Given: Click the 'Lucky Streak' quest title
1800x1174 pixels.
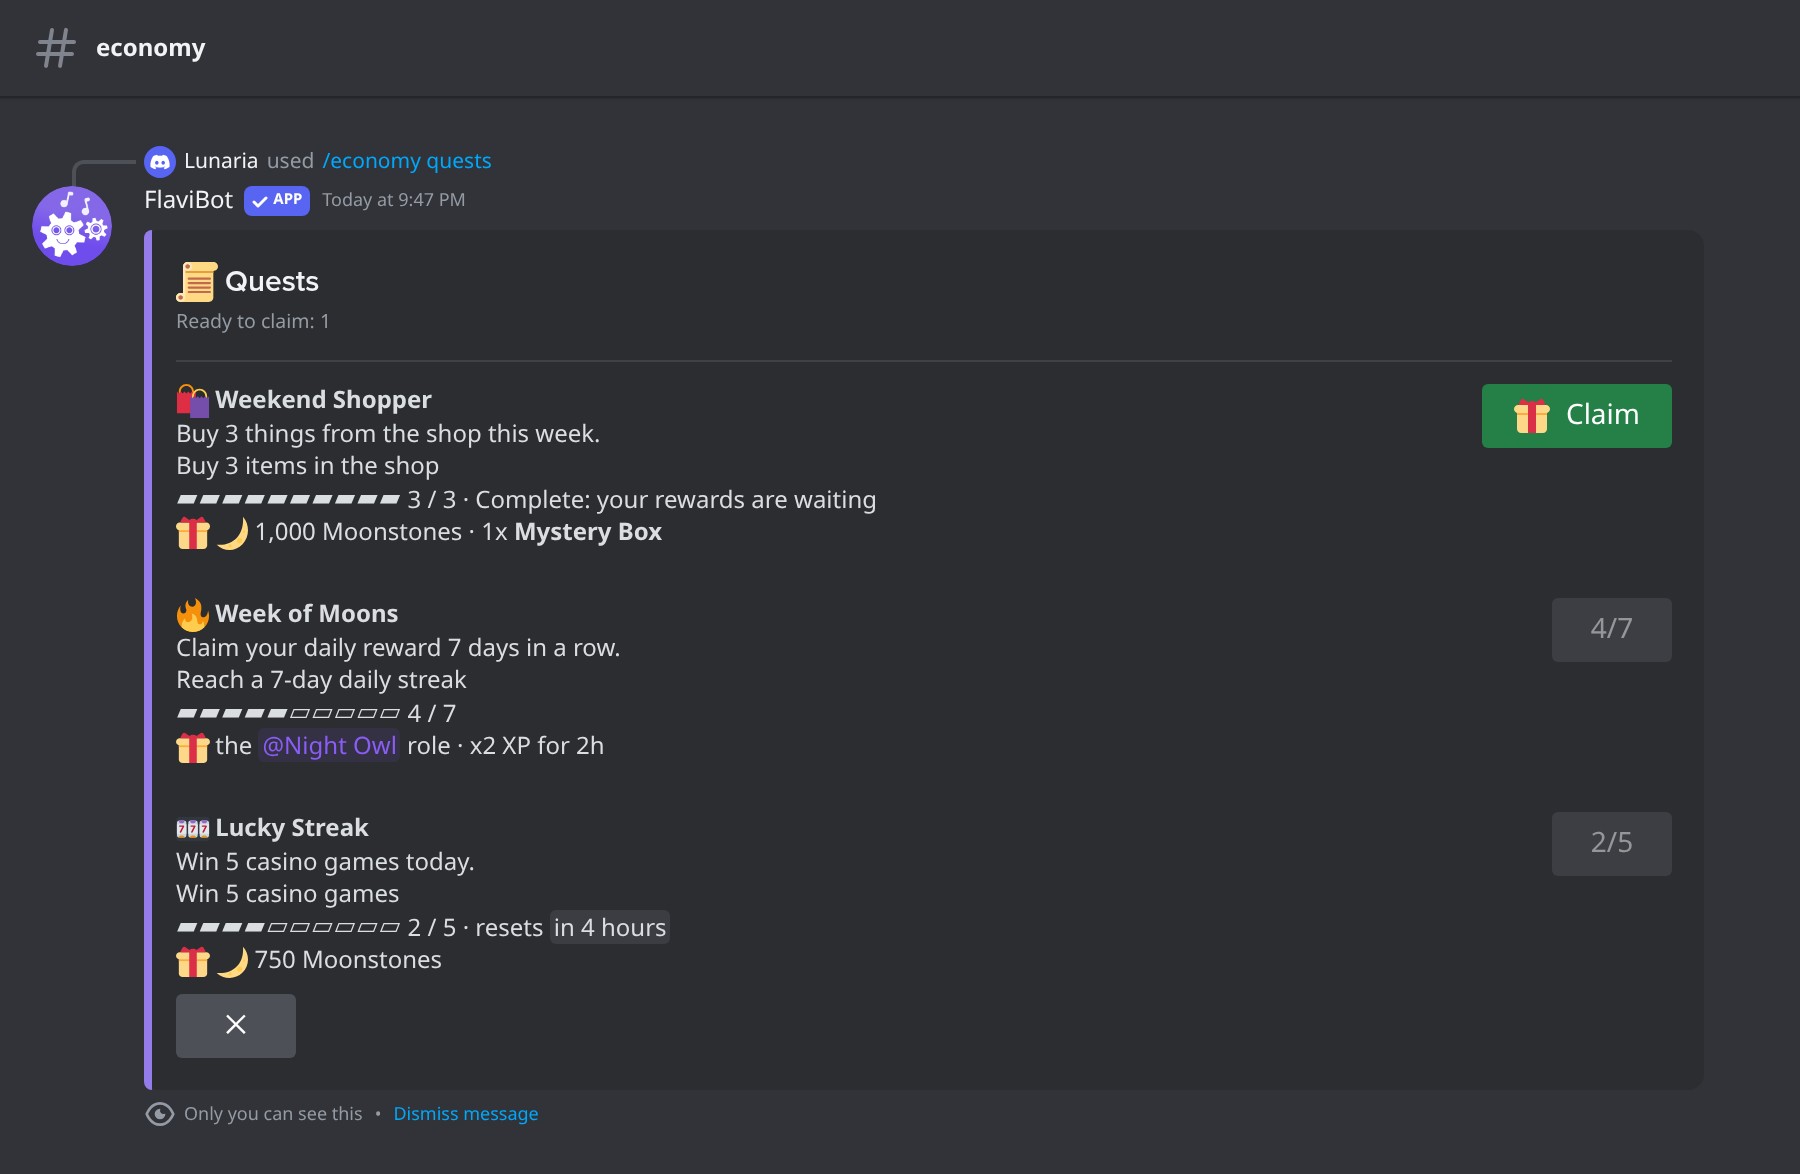Looking at the screenshot, I should [292, 828].
